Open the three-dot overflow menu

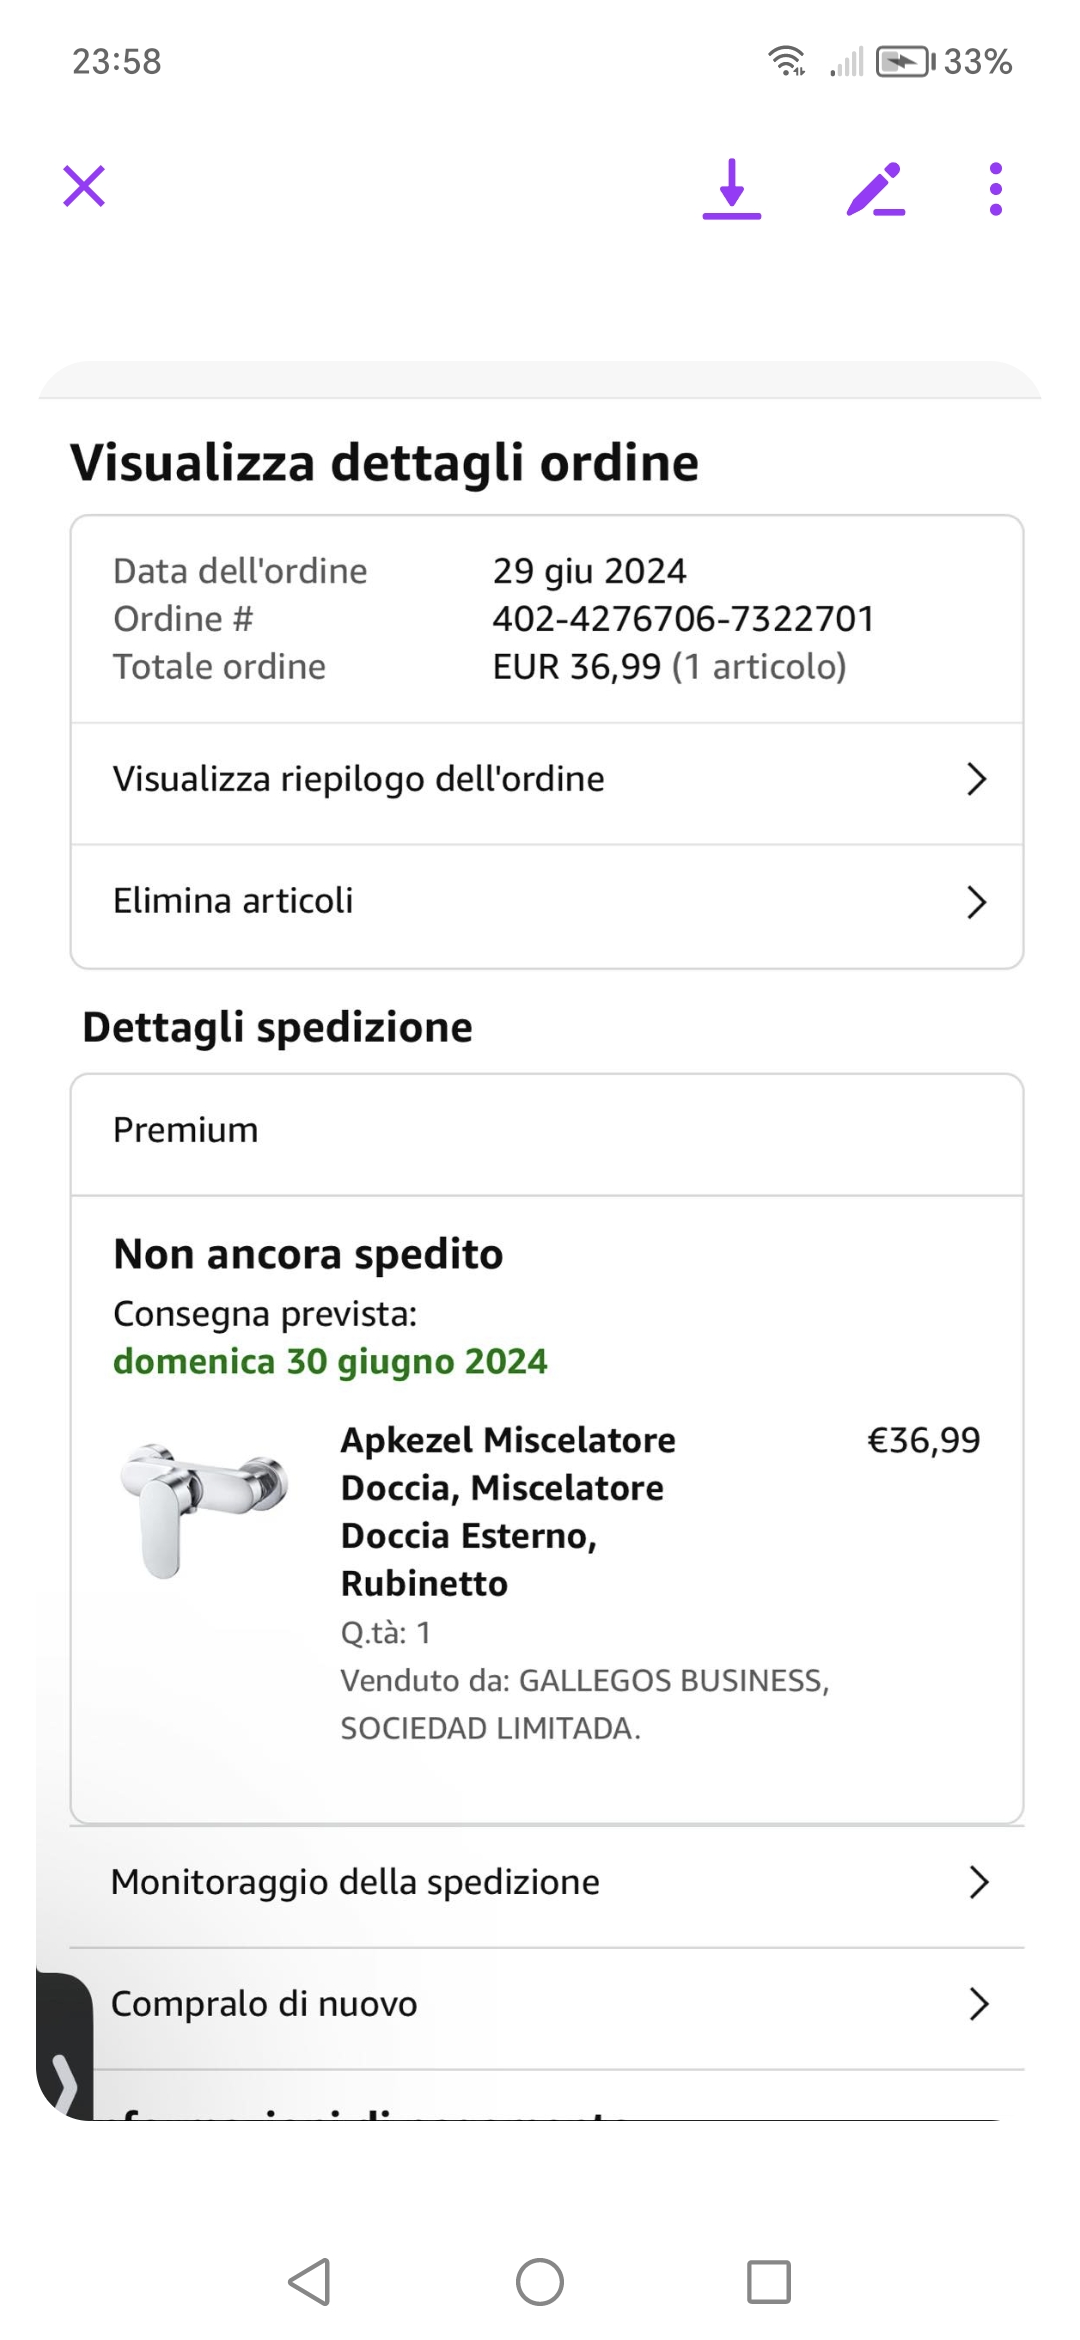click(995, 188)
